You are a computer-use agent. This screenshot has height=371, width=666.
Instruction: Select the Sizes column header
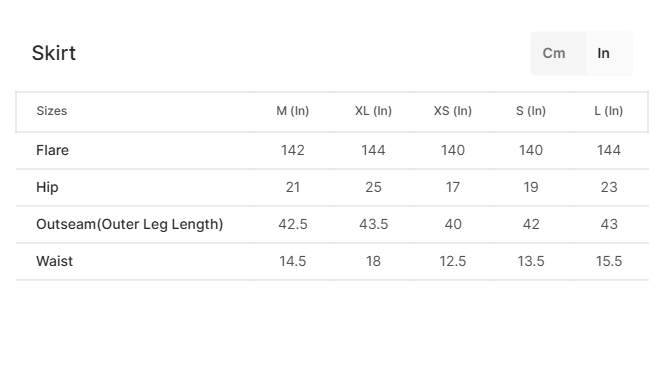click(52, 111)
